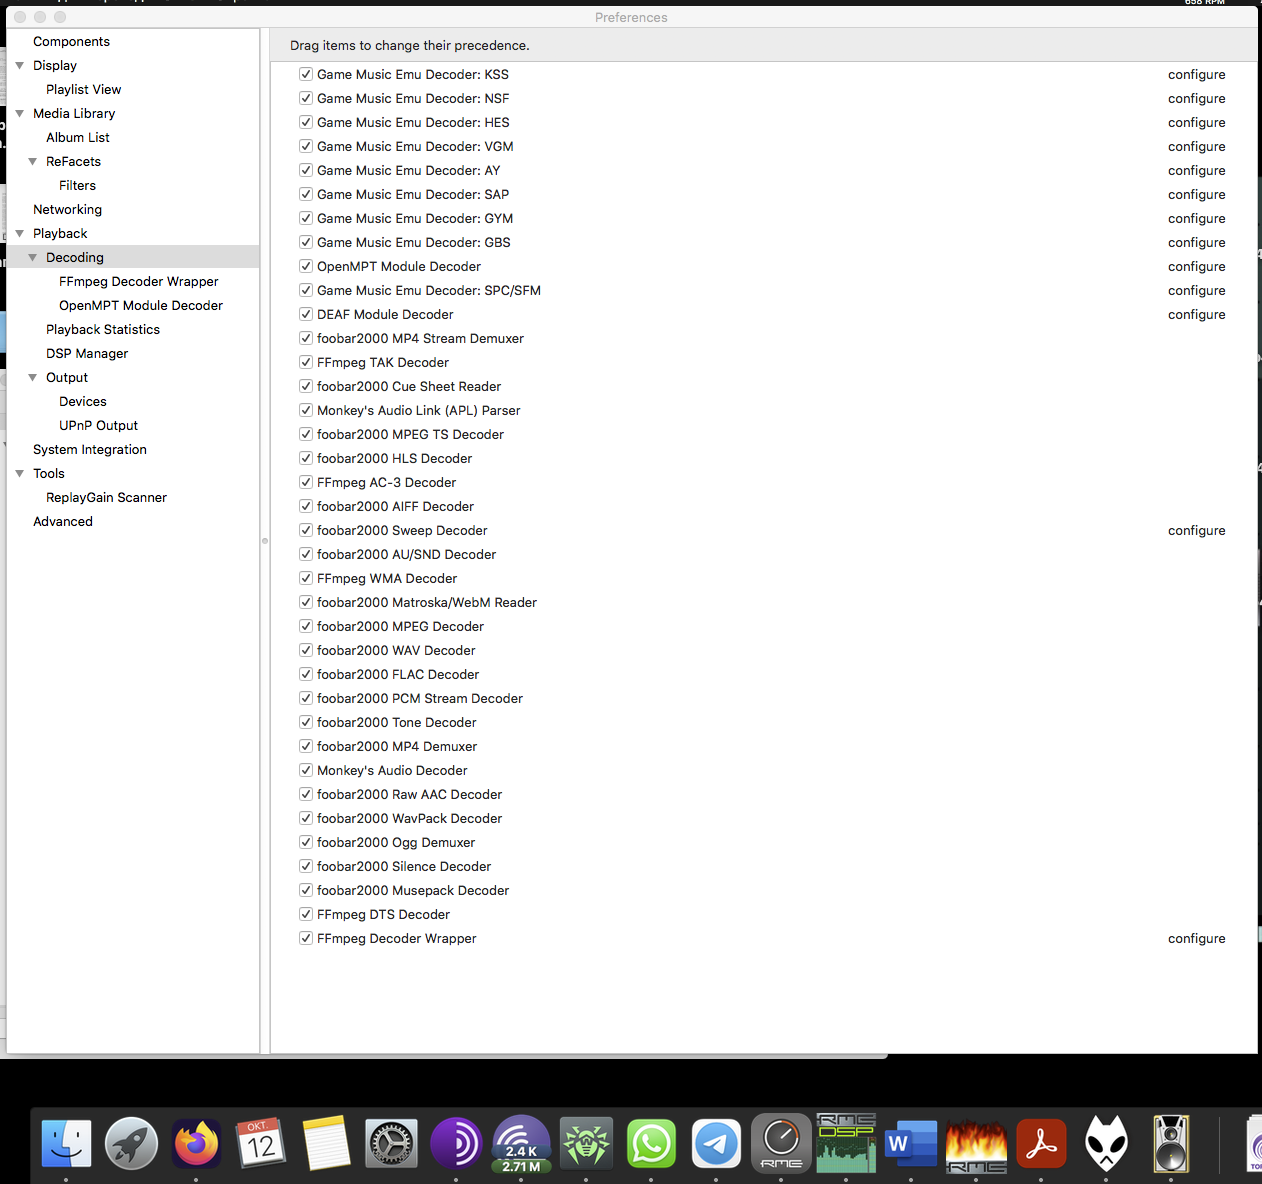Collapse the Display tree section
Viewport: 1262px width, 1184px height.
point(19,65)
